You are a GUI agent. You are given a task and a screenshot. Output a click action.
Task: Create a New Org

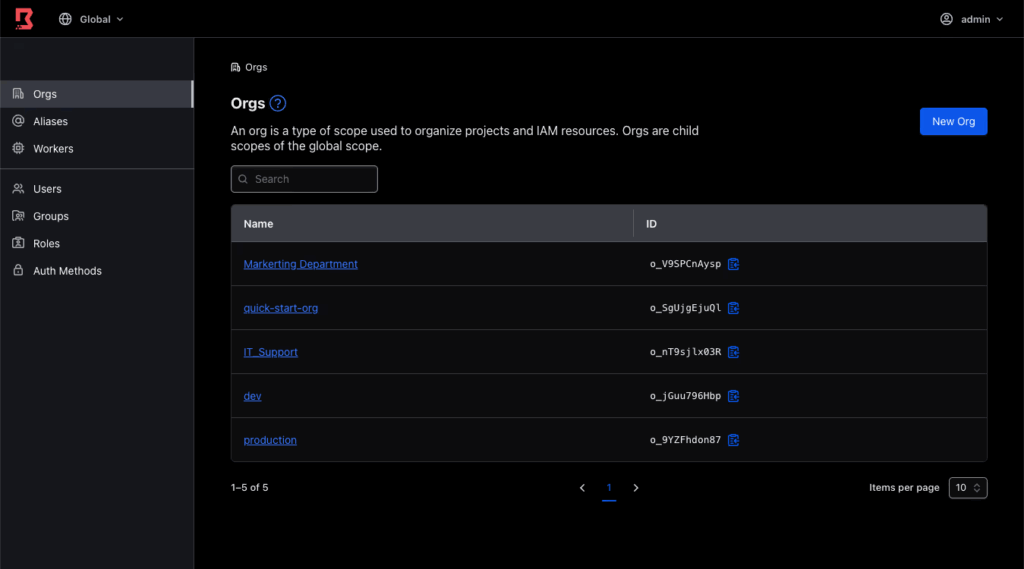(953, 121)
